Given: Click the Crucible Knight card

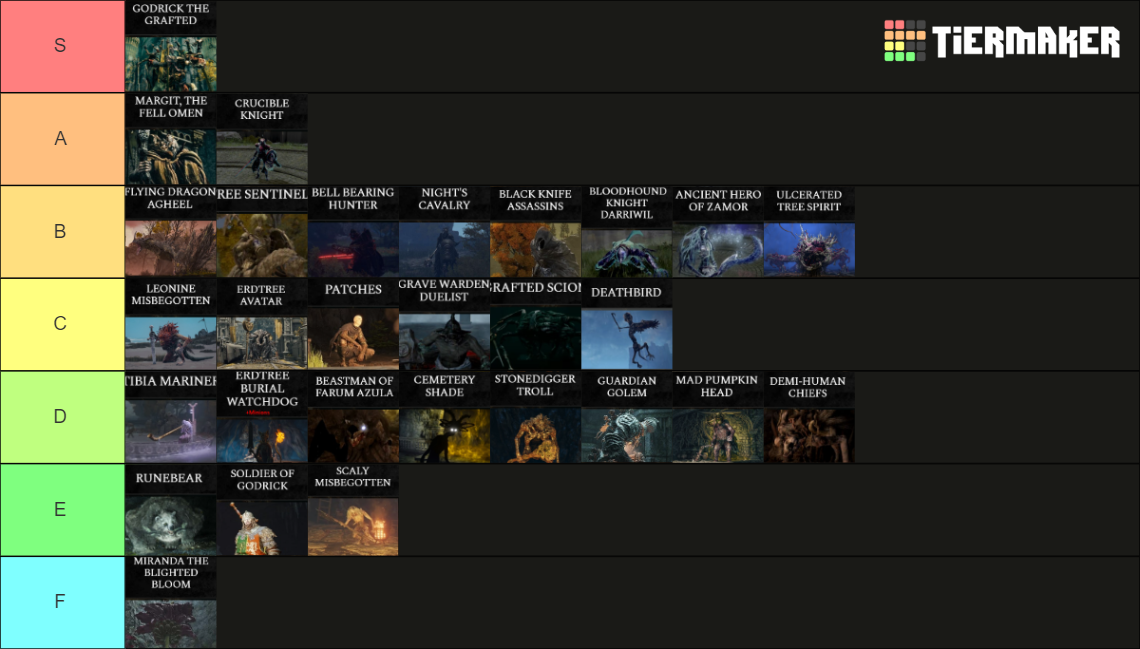Looking at the screenshot, I should 262,139.
